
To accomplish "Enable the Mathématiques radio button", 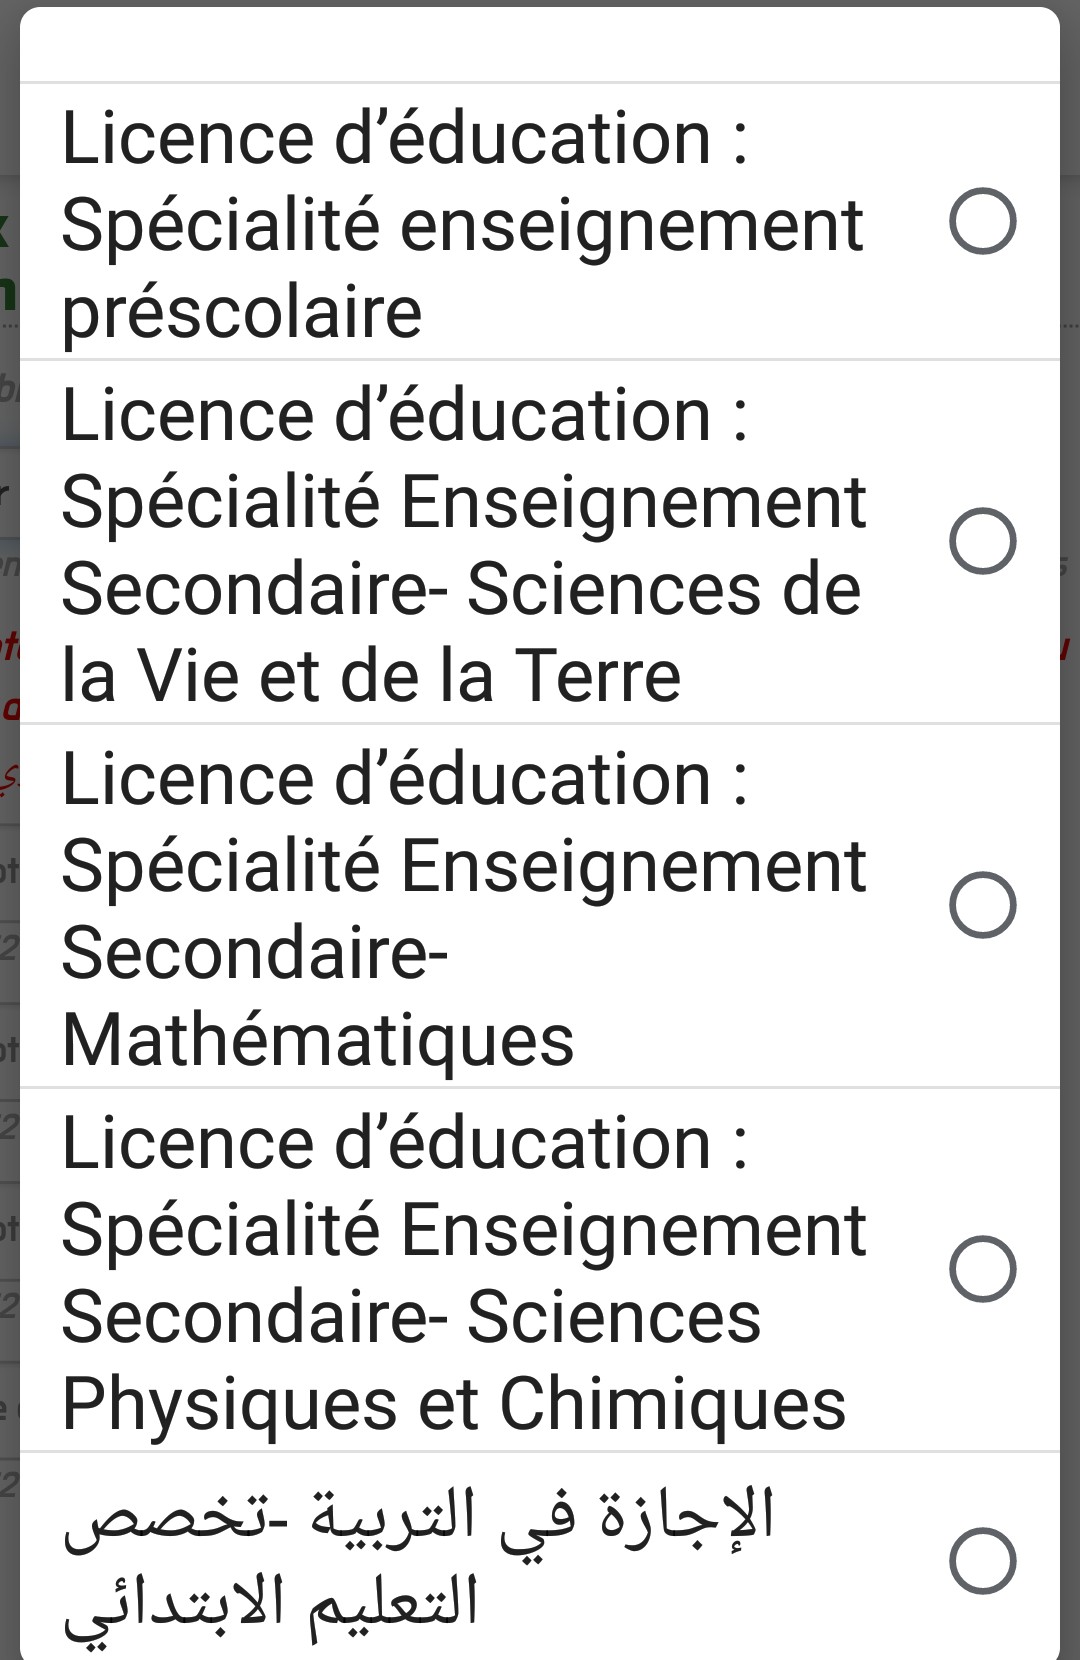I will 982,905.
